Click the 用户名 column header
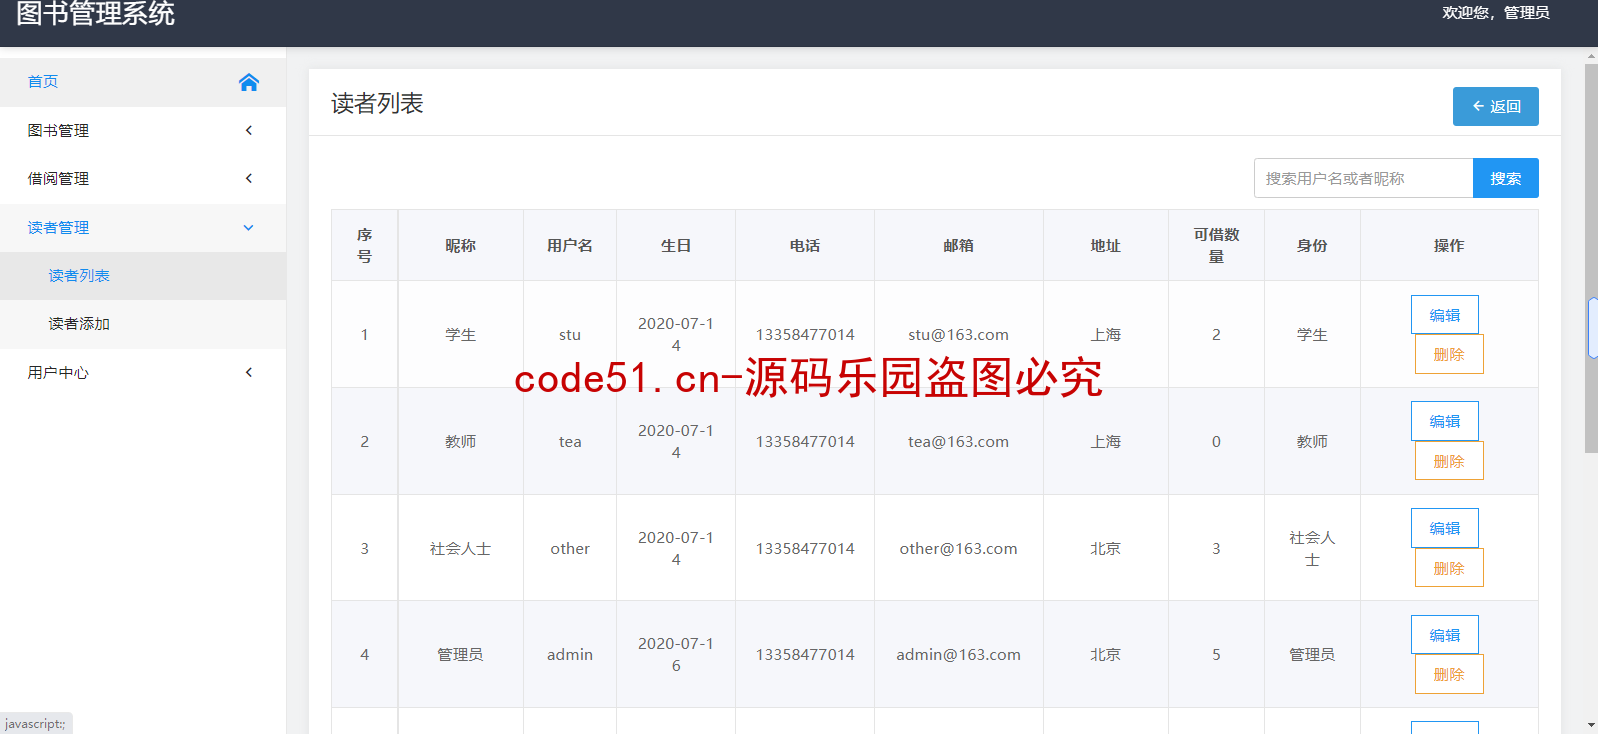 click(x=570, y=245)
